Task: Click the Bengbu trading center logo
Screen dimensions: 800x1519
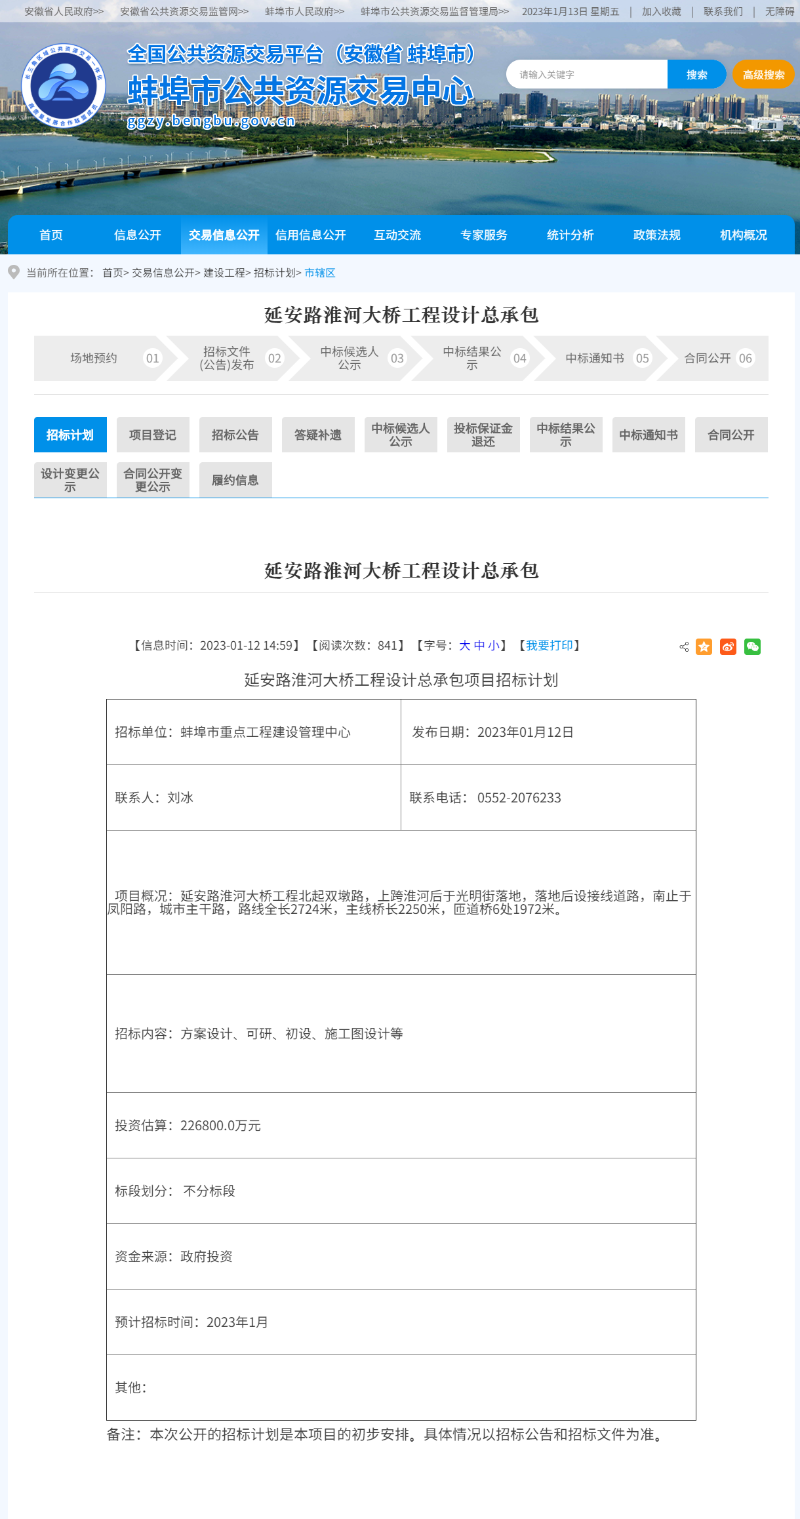Action: point(63,86)
